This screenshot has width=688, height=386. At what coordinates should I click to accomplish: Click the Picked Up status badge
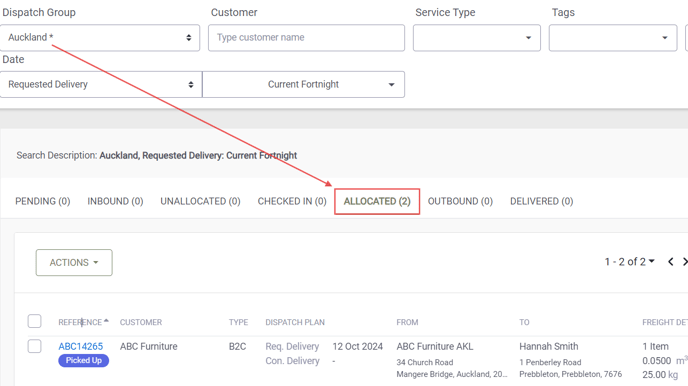[x=83, y=361]
